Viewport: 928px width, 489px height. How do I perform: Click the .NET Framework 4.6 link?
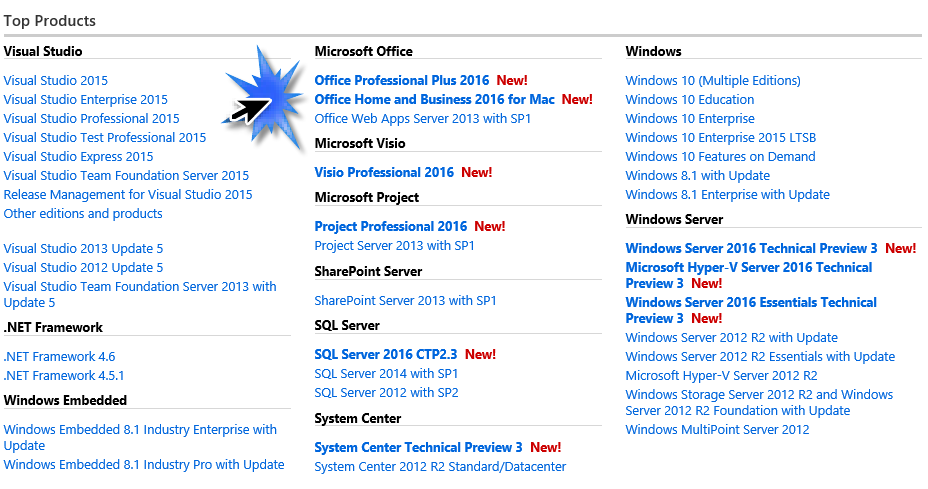pyautogui.click(x=59, y=357)
